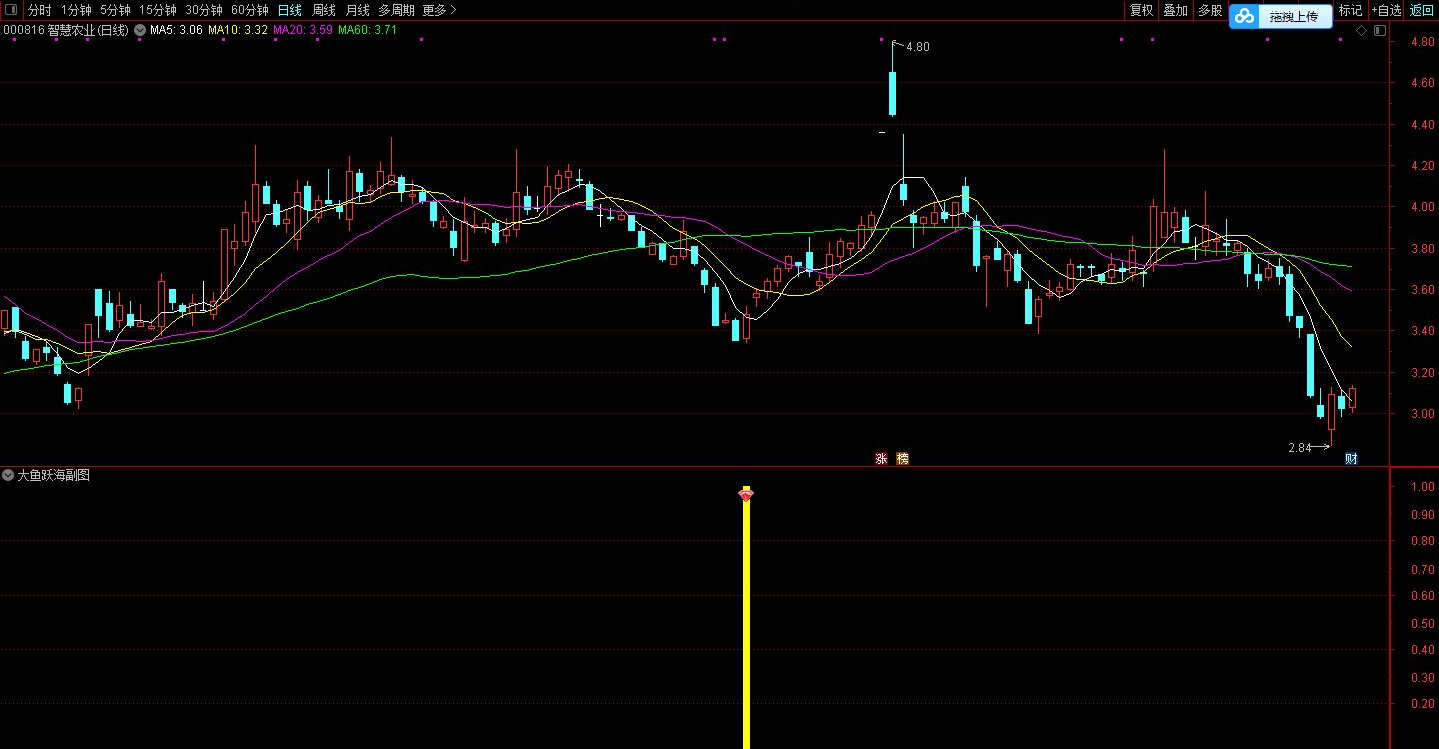Click the red signal marker atop yellow bar

[746, 494]
